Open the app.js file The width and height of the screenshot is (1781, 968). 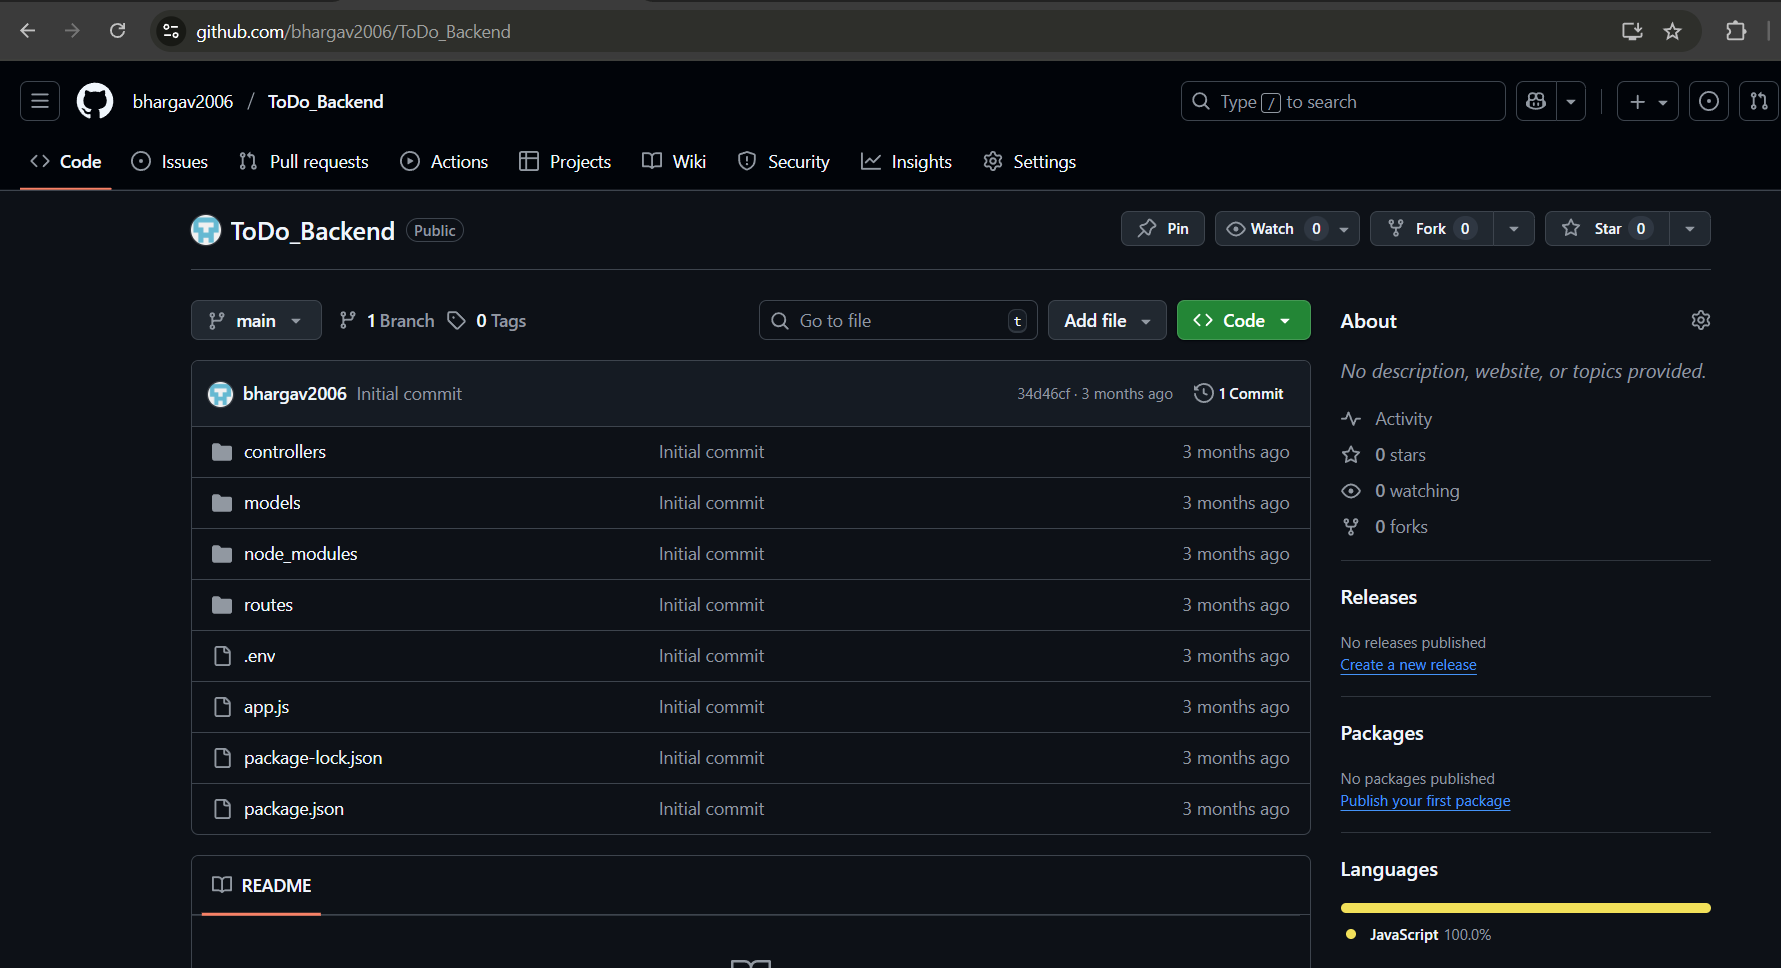click(x=266, y=707)
